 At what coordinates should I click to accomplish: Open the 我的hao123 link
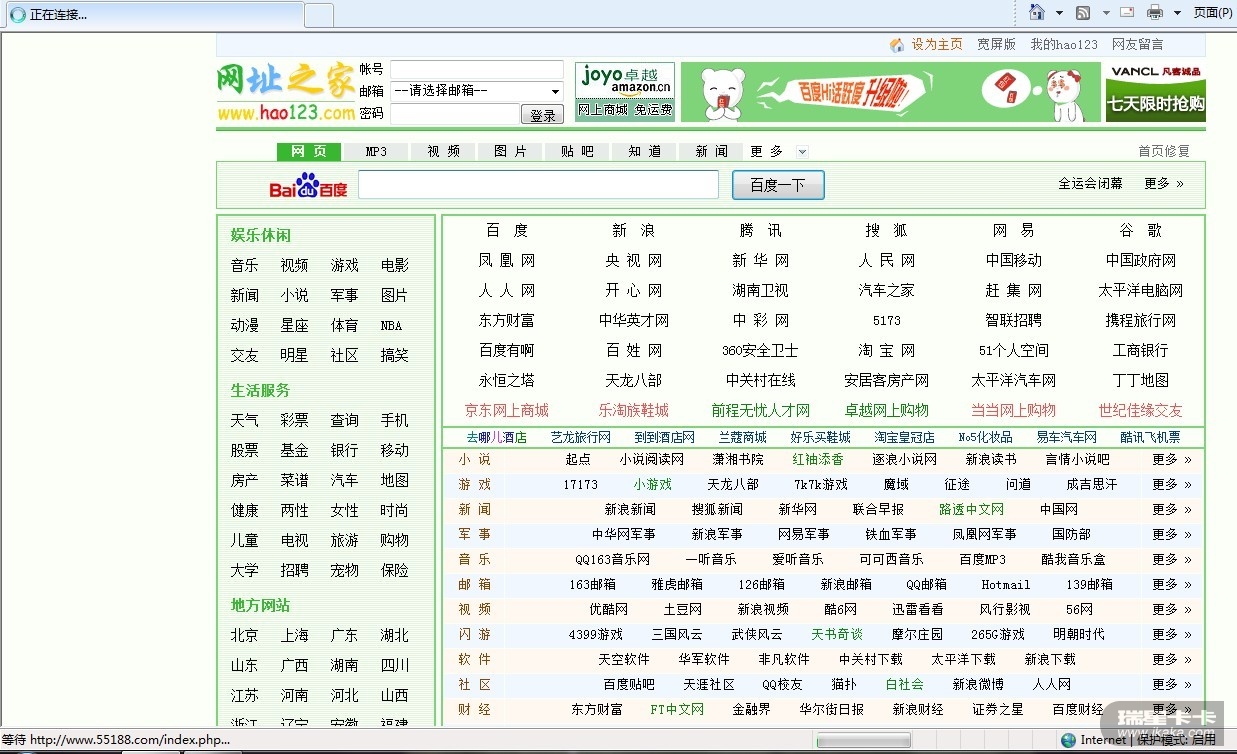tap(1064, 44)
